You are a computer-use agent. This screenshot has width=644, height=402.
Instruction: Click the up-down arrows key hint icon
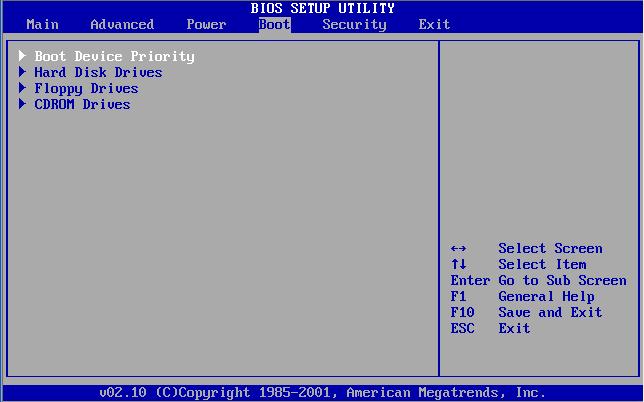[458, 264]
